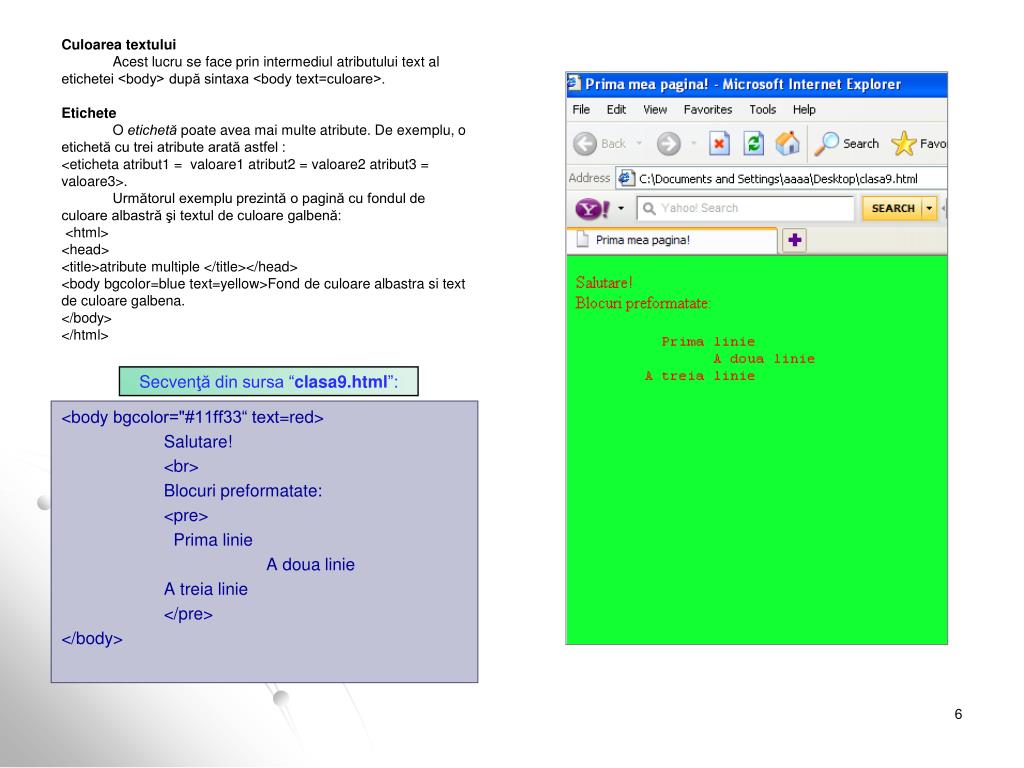Open the Favorites menu

pos(708,110)
